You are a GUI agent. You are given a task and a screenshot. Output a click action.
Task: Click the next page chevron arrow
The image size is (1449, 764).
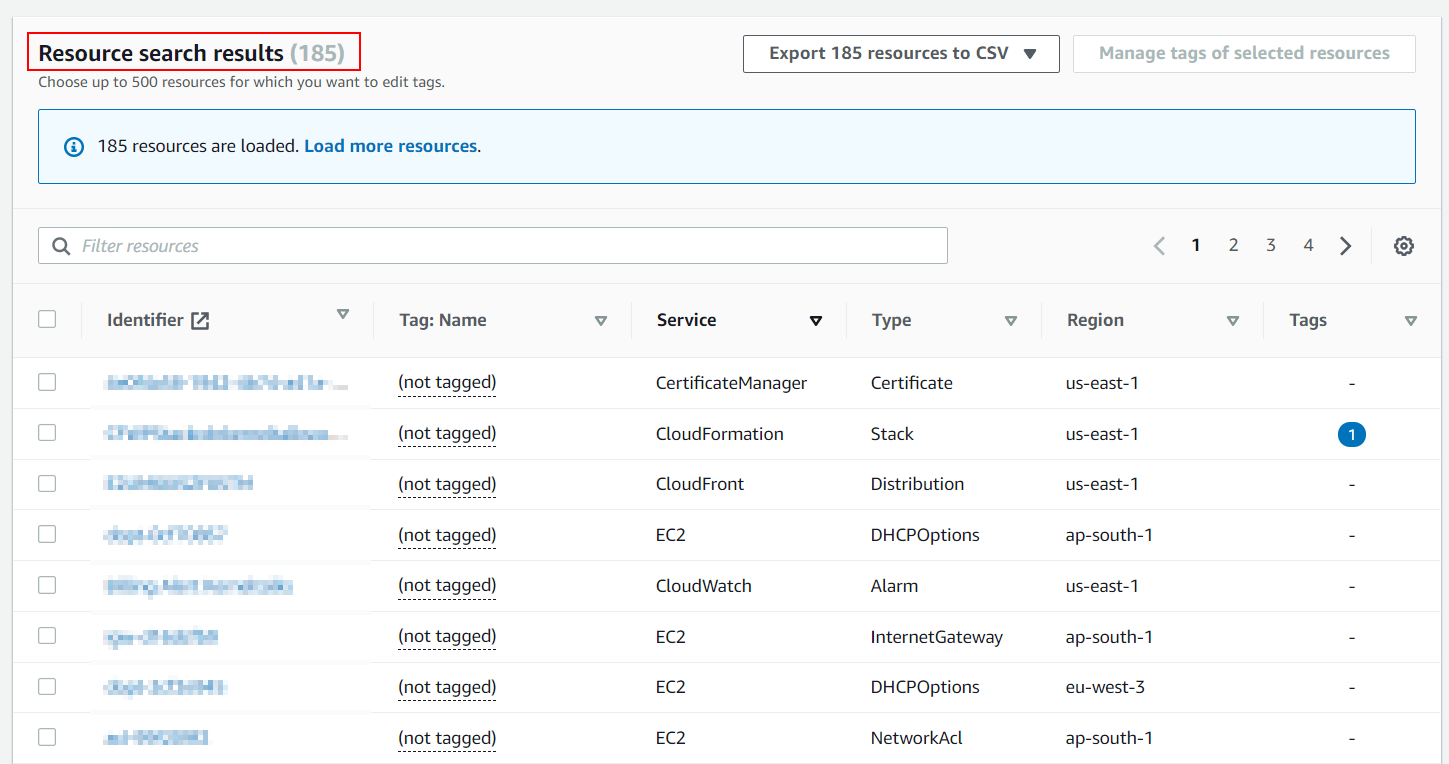1345,245
